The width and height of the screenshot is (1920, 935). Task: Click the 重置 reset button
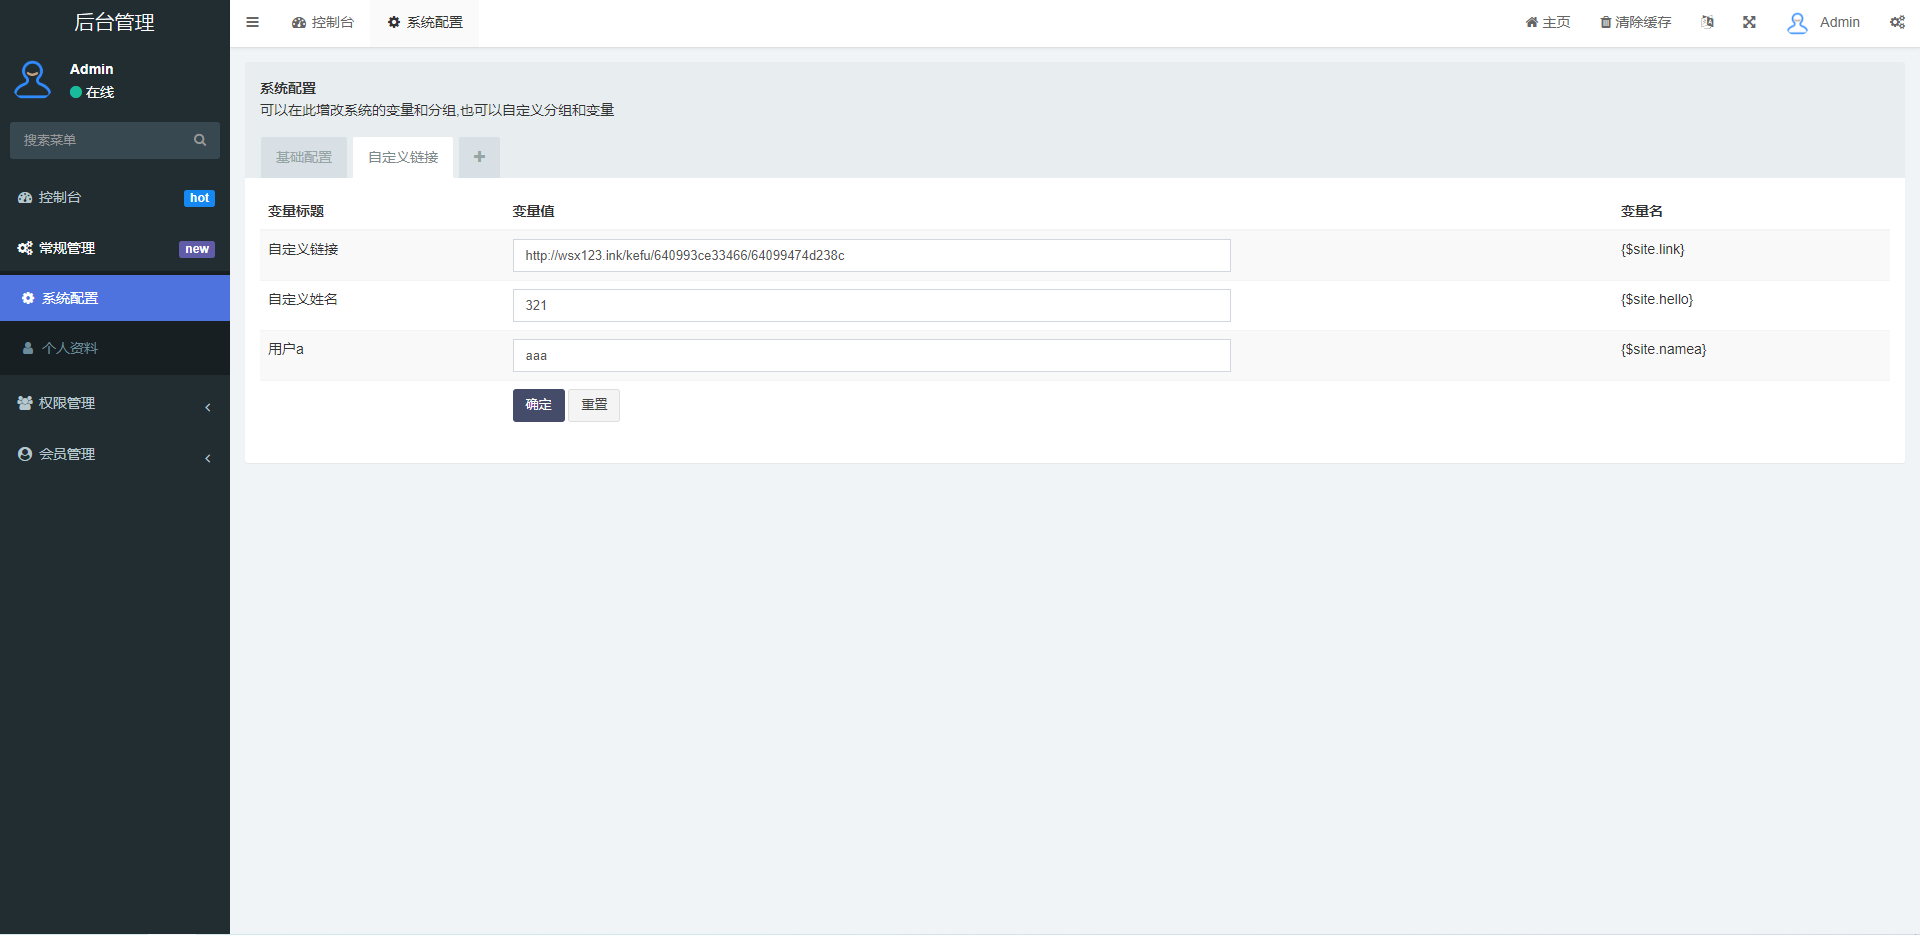pyautogui.click(x=594, y=405)
